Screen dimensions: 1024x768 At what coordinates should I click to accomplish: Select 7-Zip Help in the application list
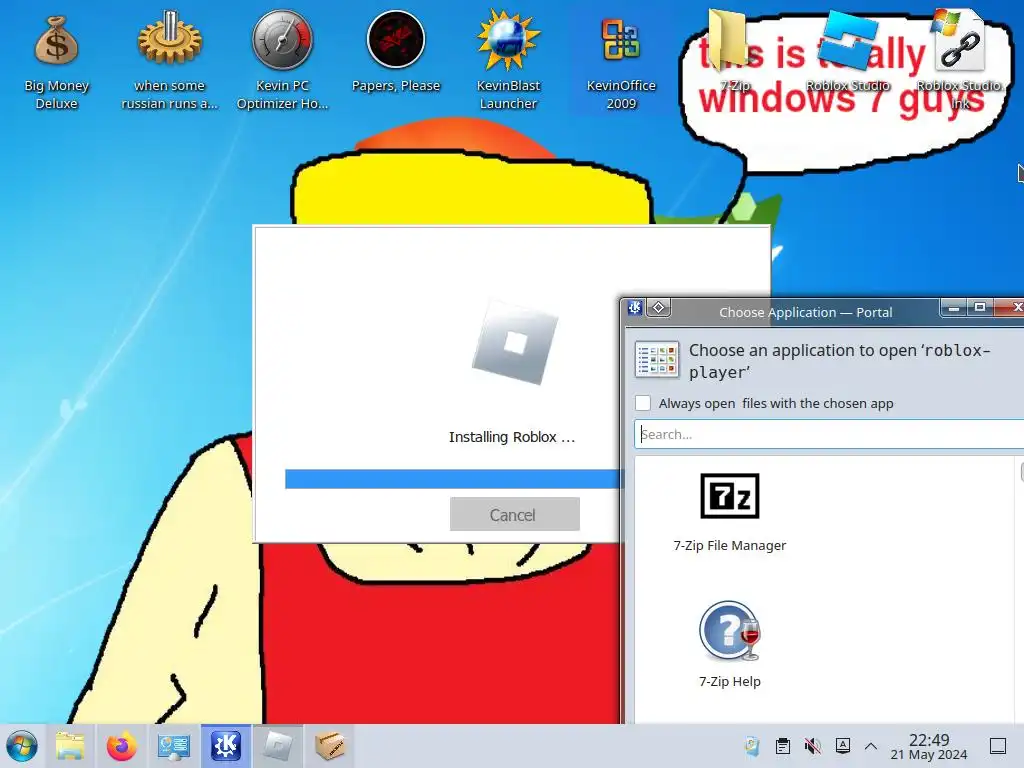729,645
